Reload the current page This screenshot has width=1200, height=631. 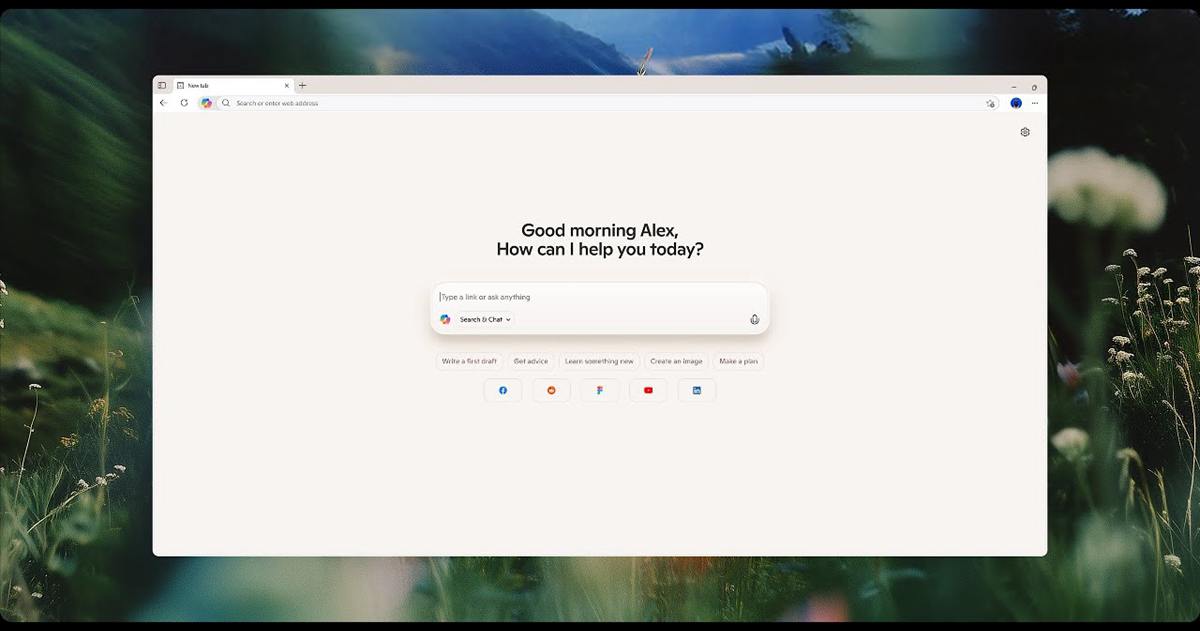(183, 103)
